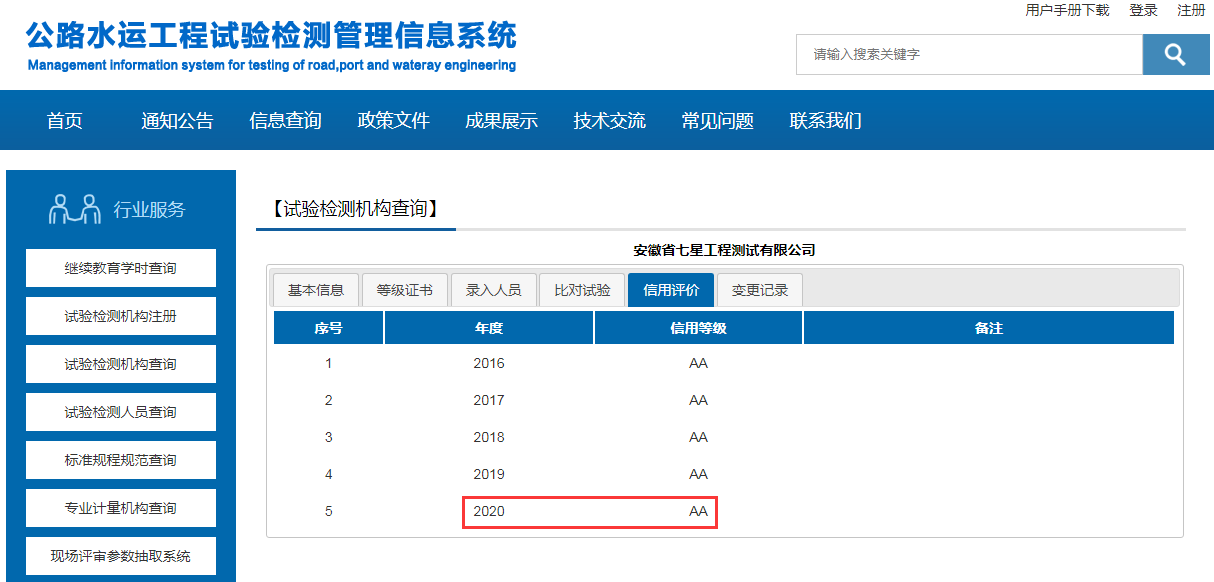
Task: Click the AA rating for 2016
Action: pyautogui.click(x=698, y=363)
